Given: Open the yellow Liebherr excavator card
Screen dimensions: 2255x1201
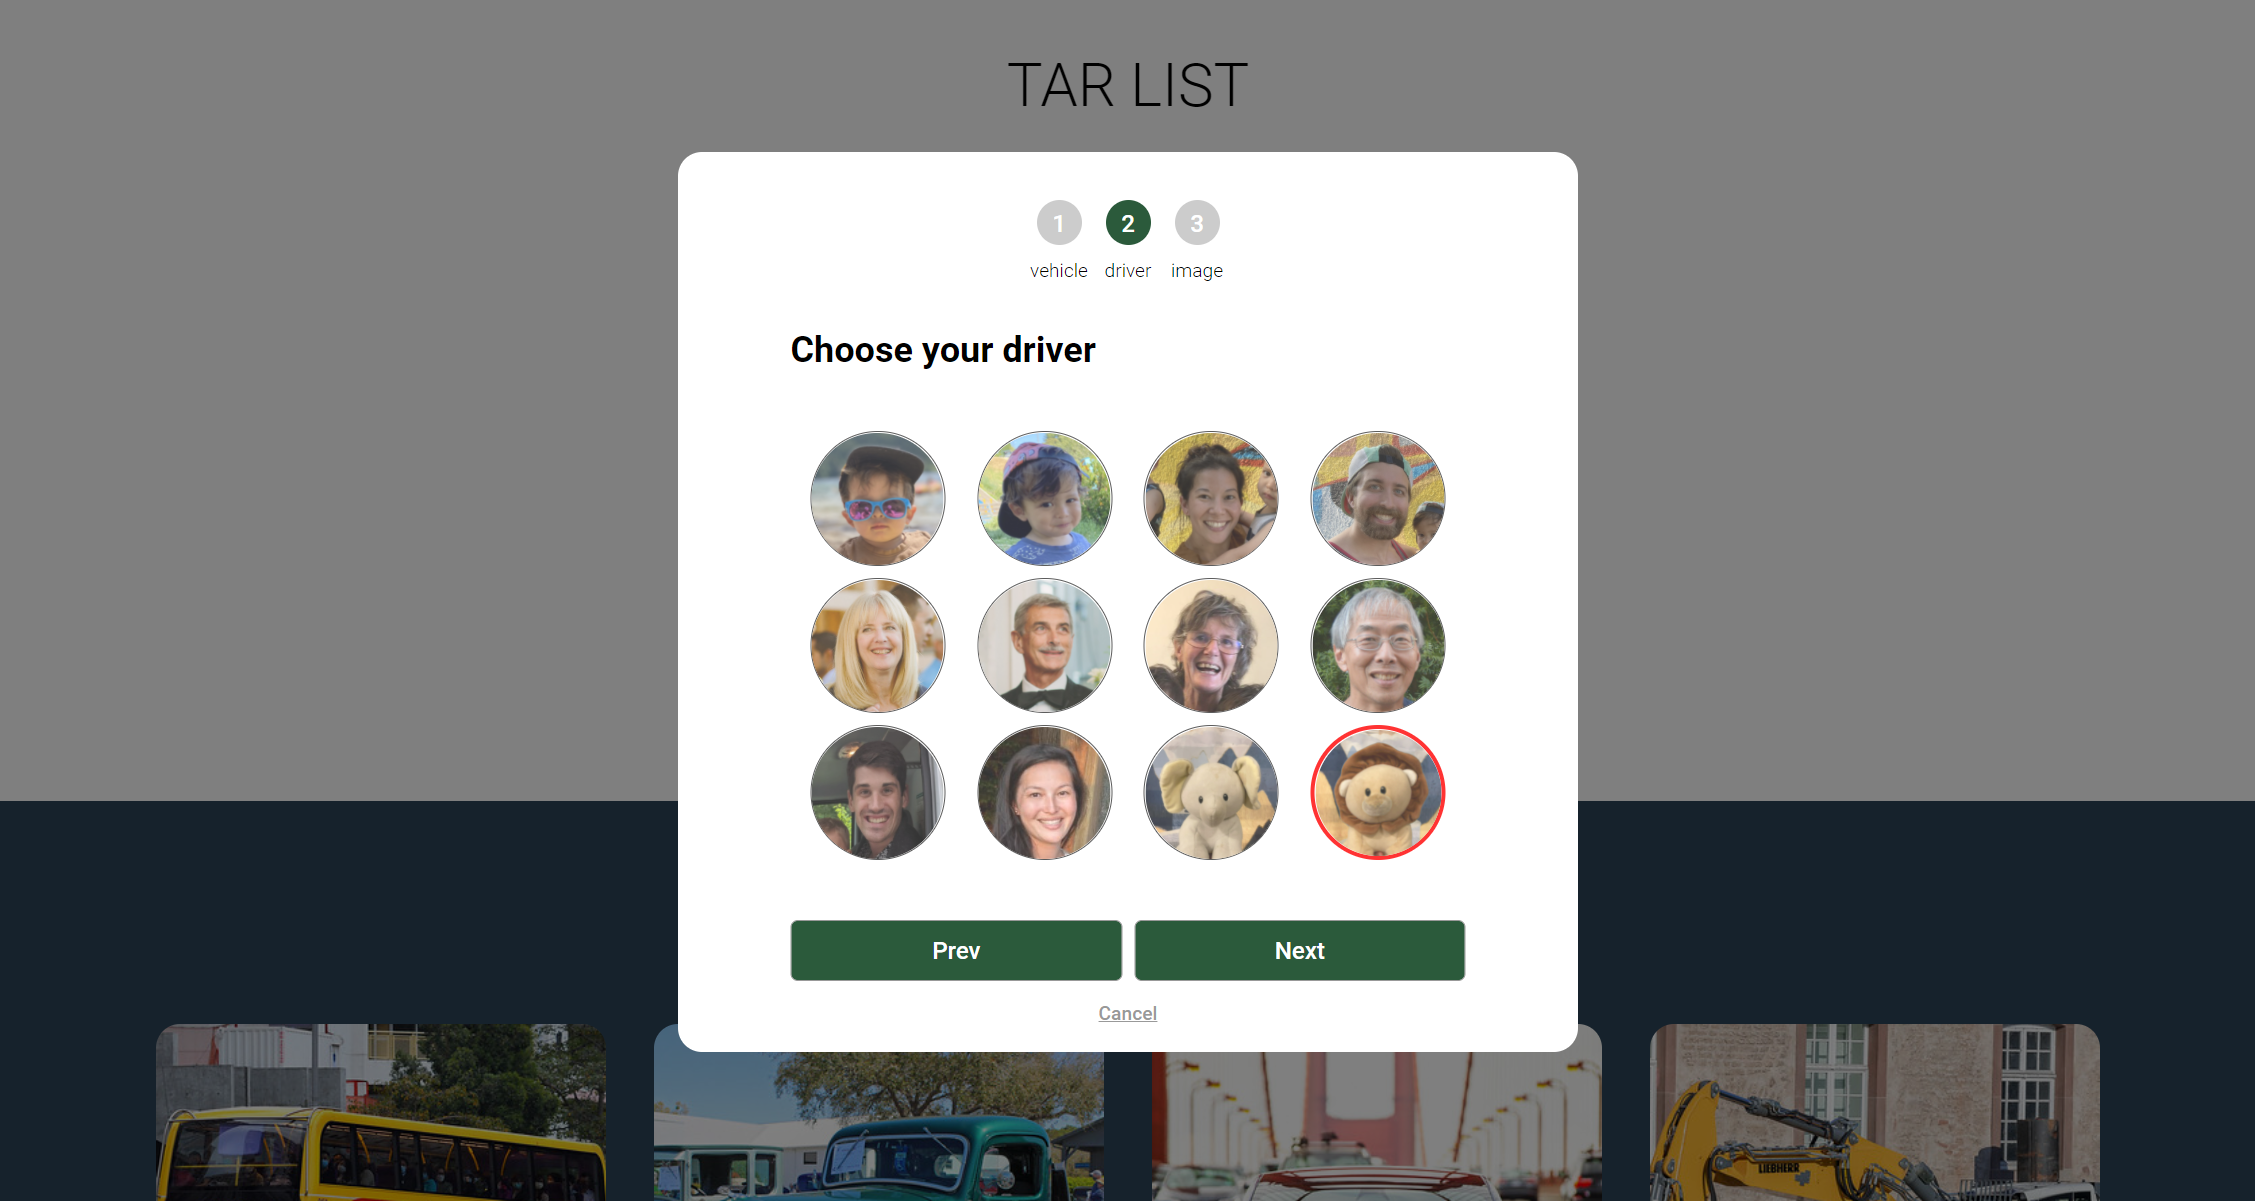Looking at the screenshot, I should coord(1874,1112).
